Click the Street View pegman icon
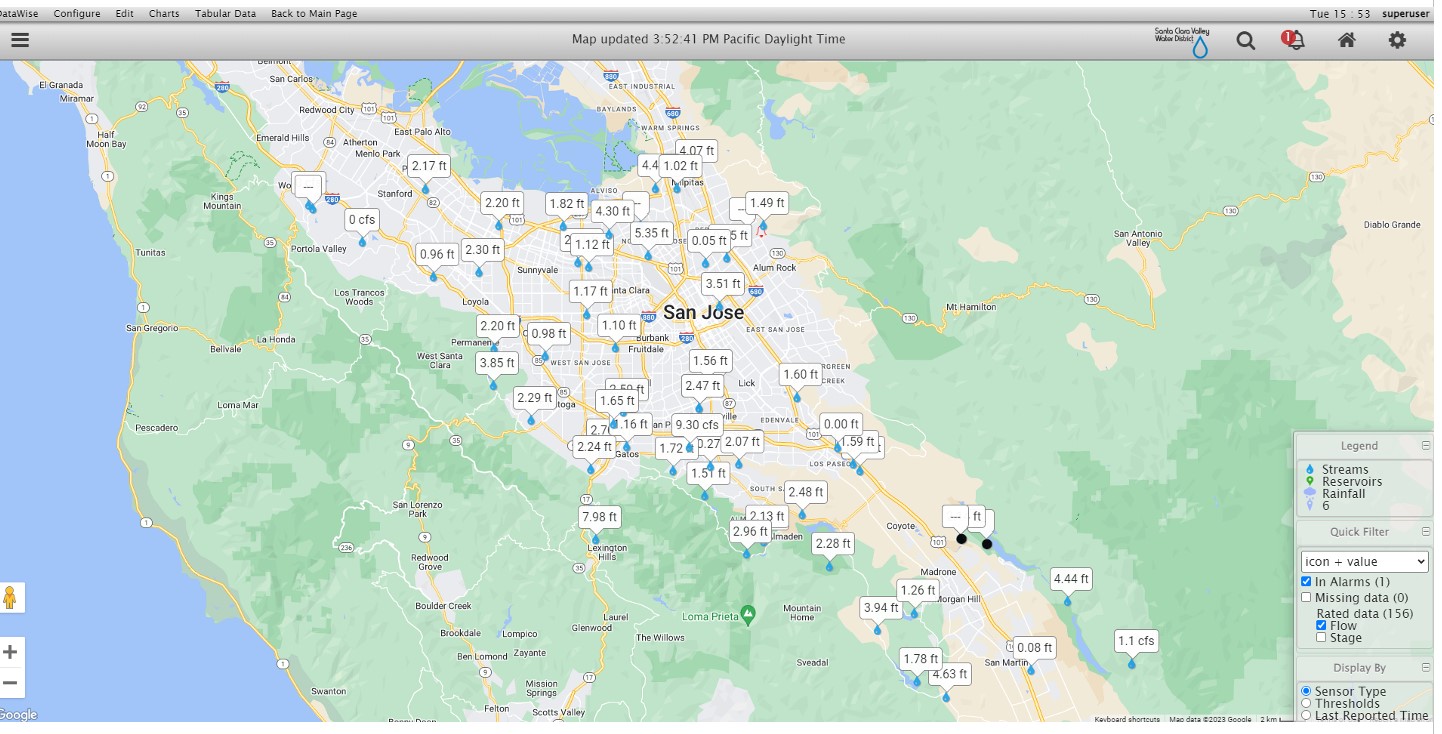This screenshot has width=1442, height=734. point(11,598)
